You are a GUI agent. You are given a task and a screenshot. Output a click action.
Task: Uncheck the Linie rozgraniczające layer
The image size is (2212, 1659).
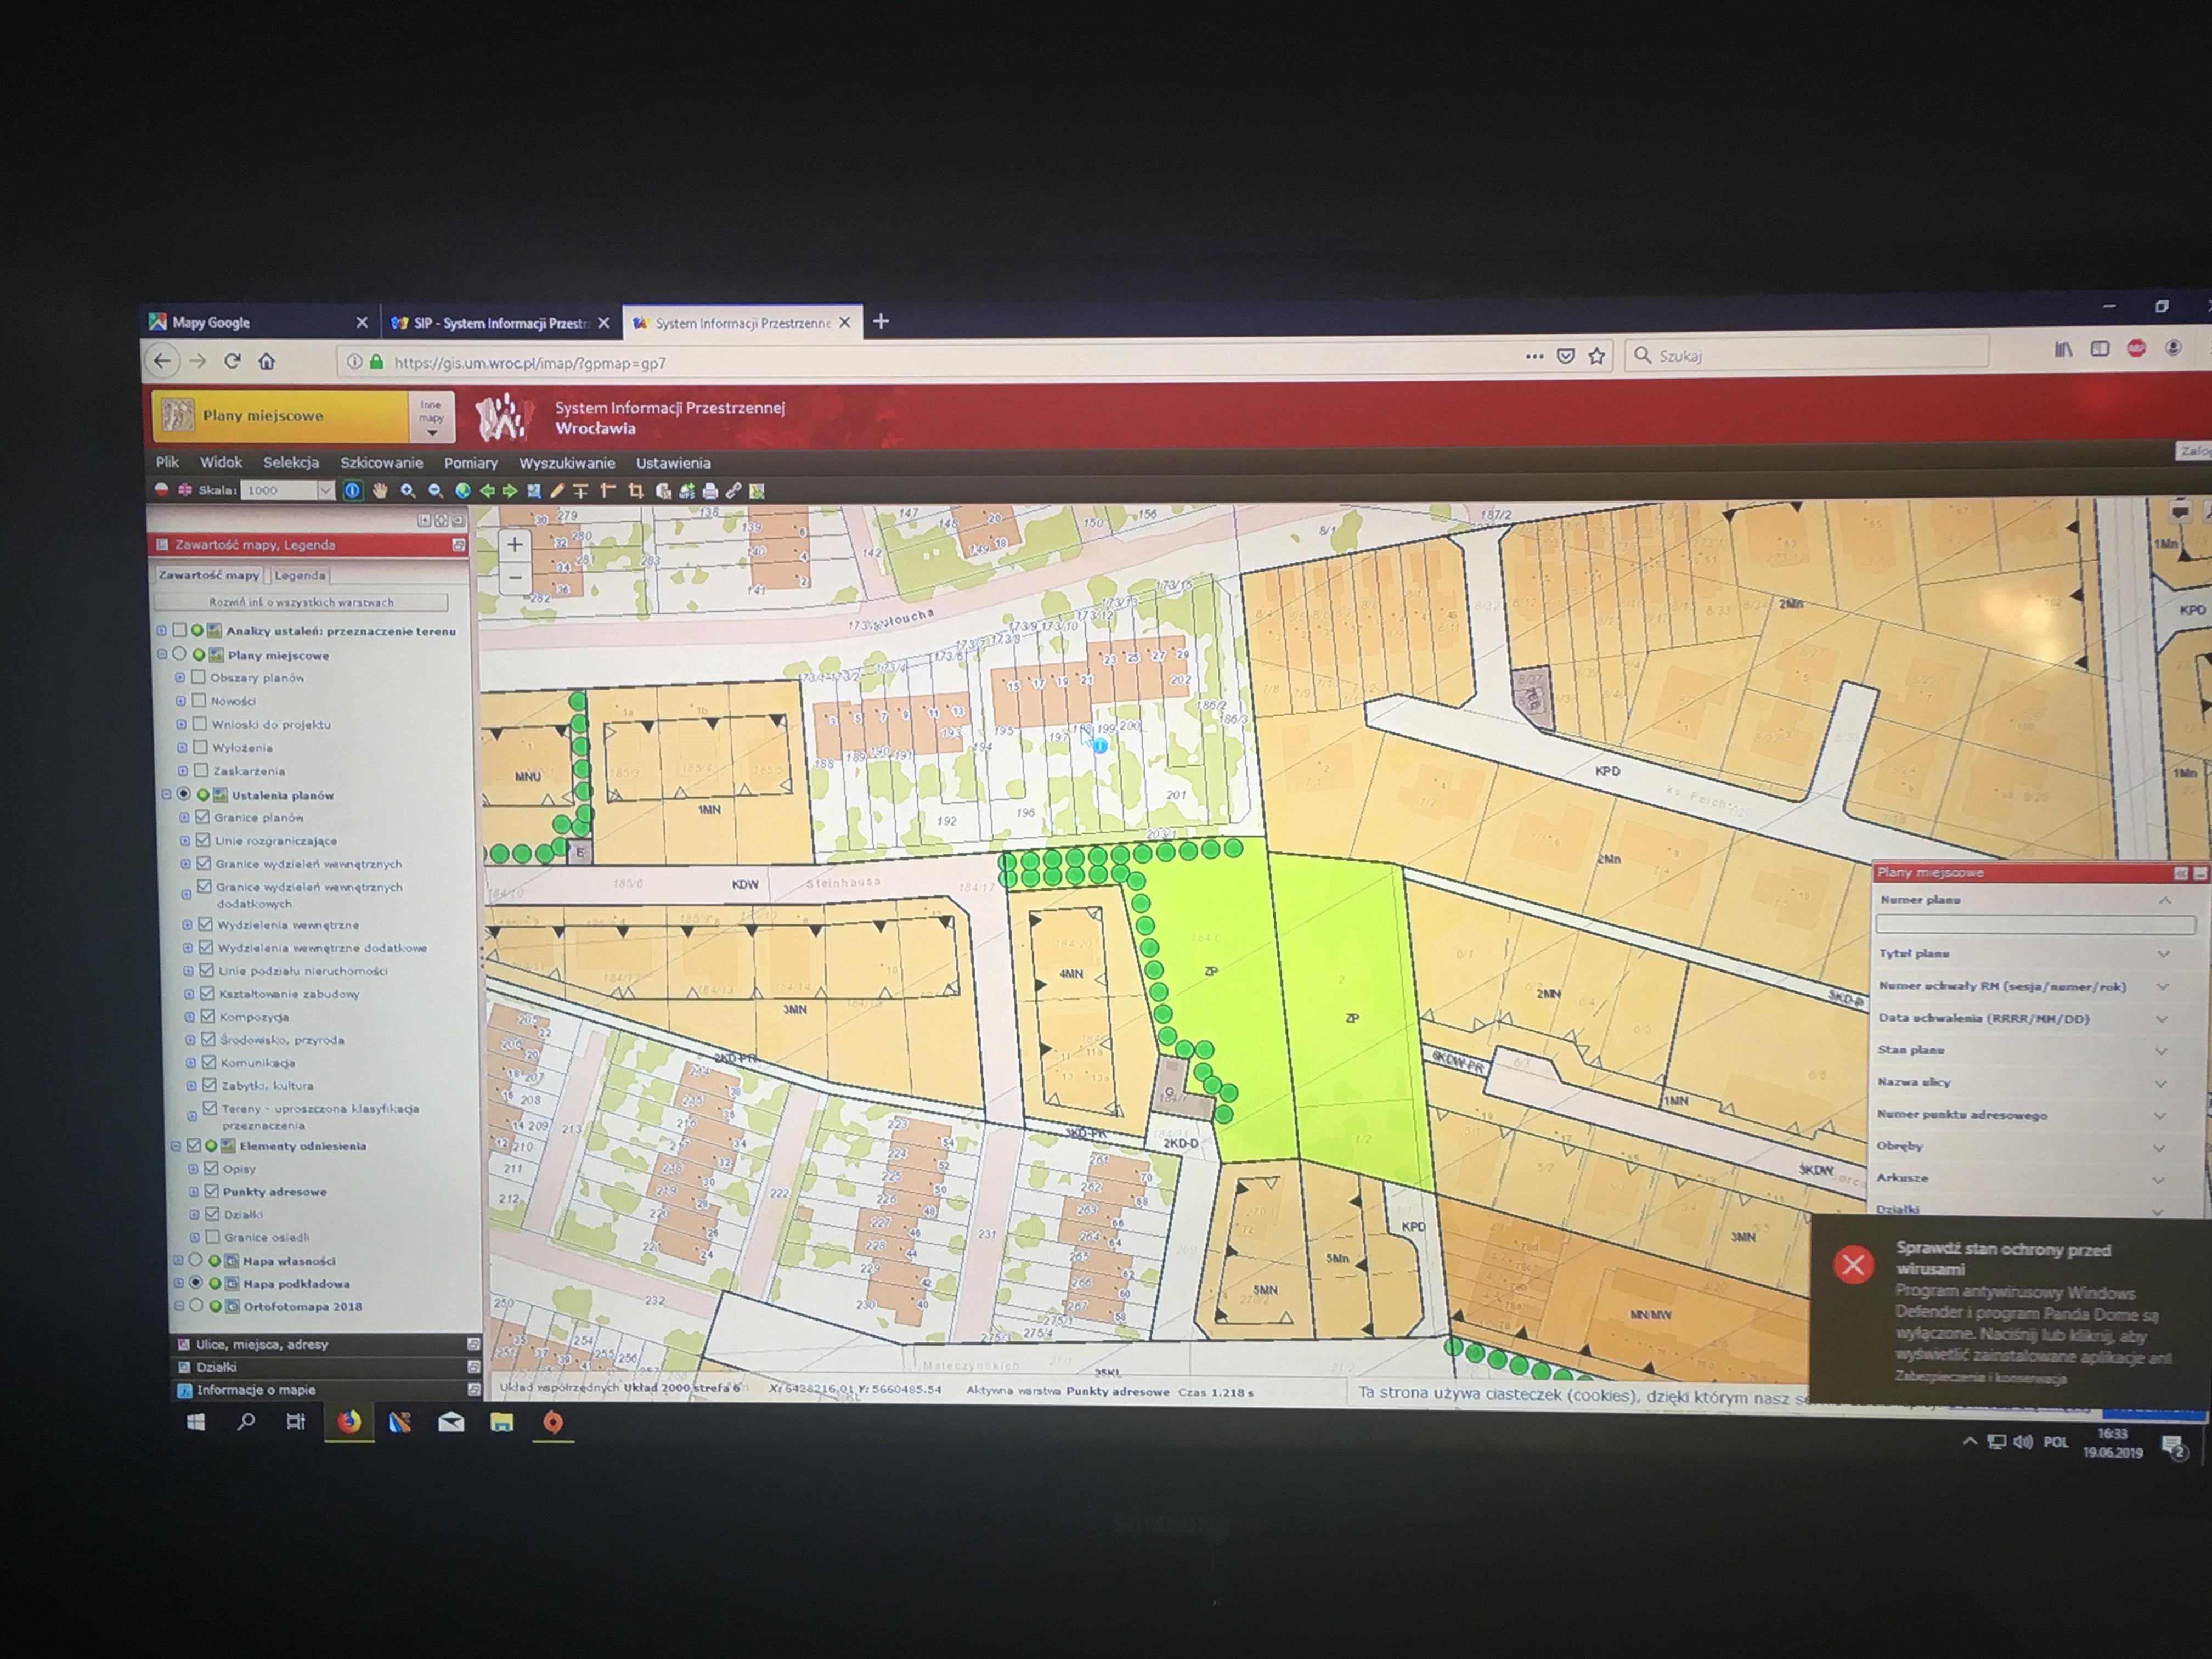(203, 840)
